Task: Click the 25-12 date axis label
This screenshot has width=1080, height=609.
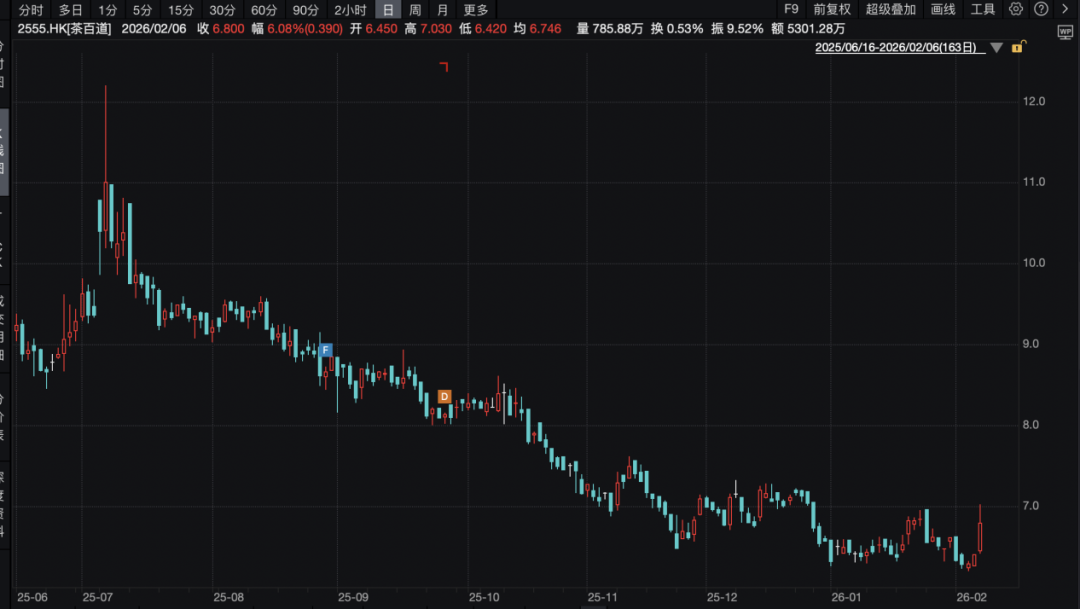Action: (722, 597)
